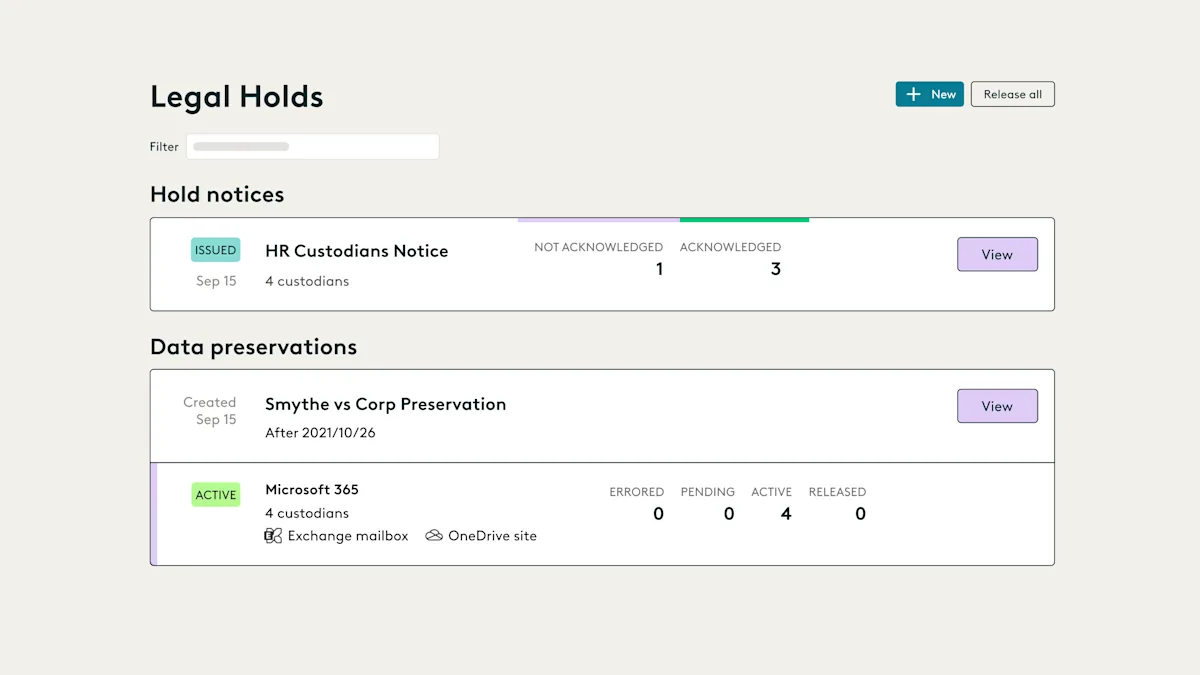This screenshot has height=675, width=1200.
Task: Click the Exchange mailbox label
Action: (348, 536)
